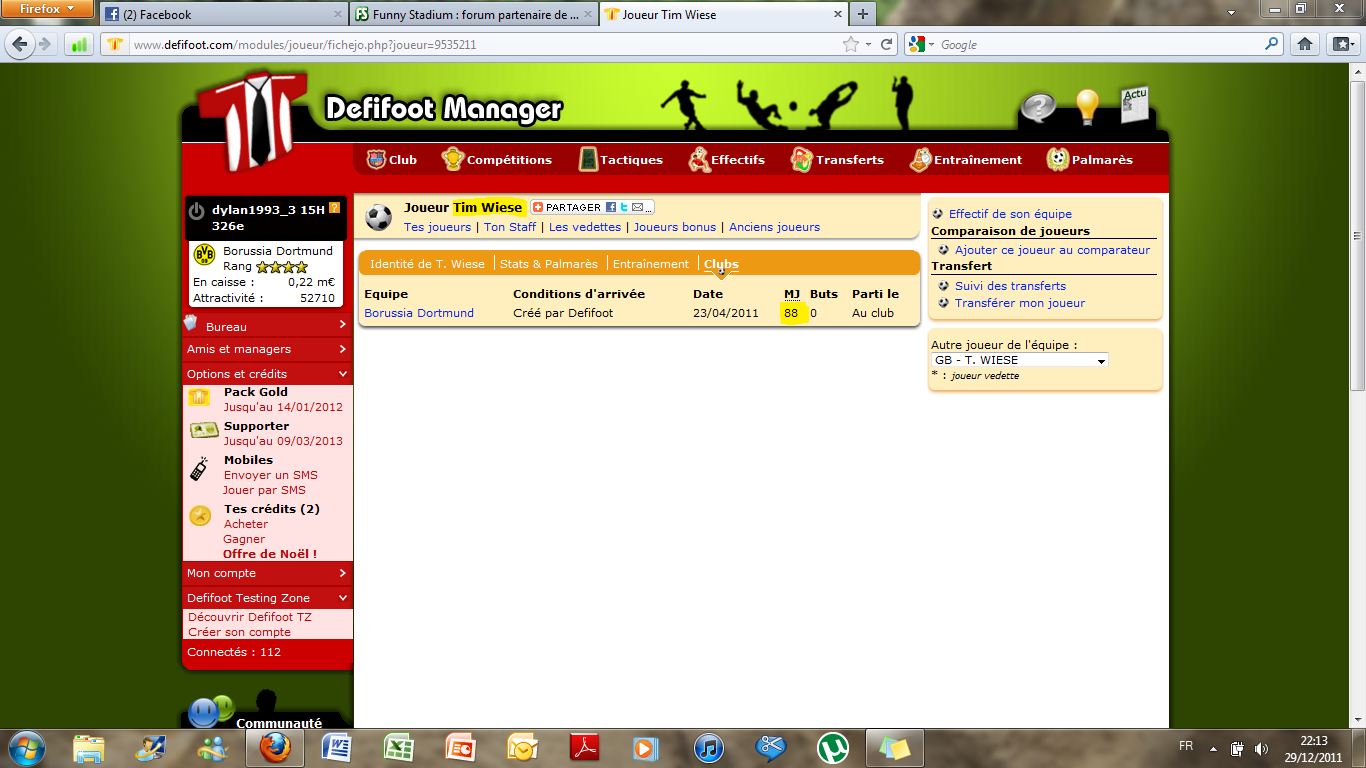Screen dimensions: 1366x768
Task: Expand the Bureau sidebar section
Action: coord(267,326)
